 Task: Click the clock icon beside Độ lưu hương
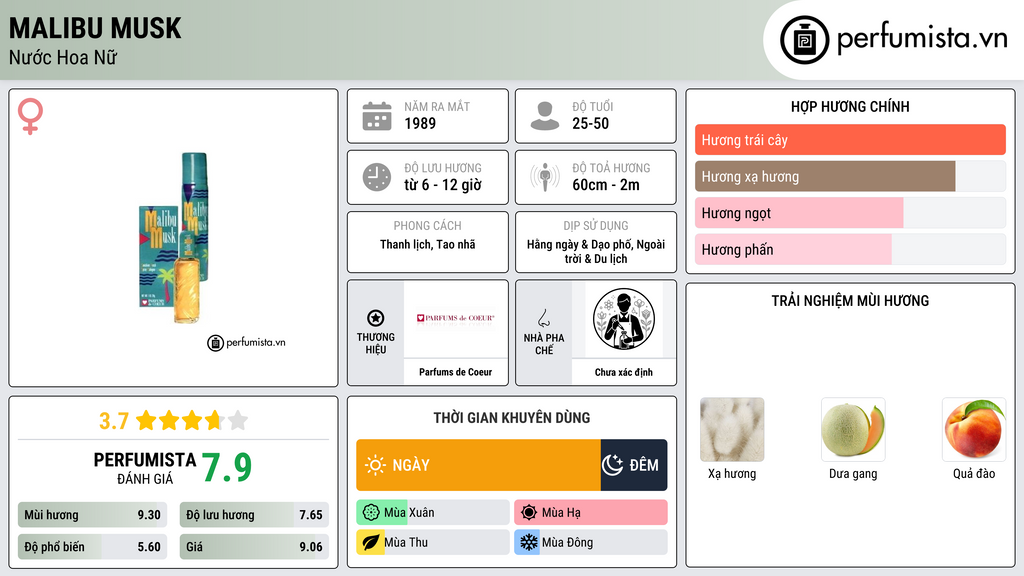coord(377,177)
